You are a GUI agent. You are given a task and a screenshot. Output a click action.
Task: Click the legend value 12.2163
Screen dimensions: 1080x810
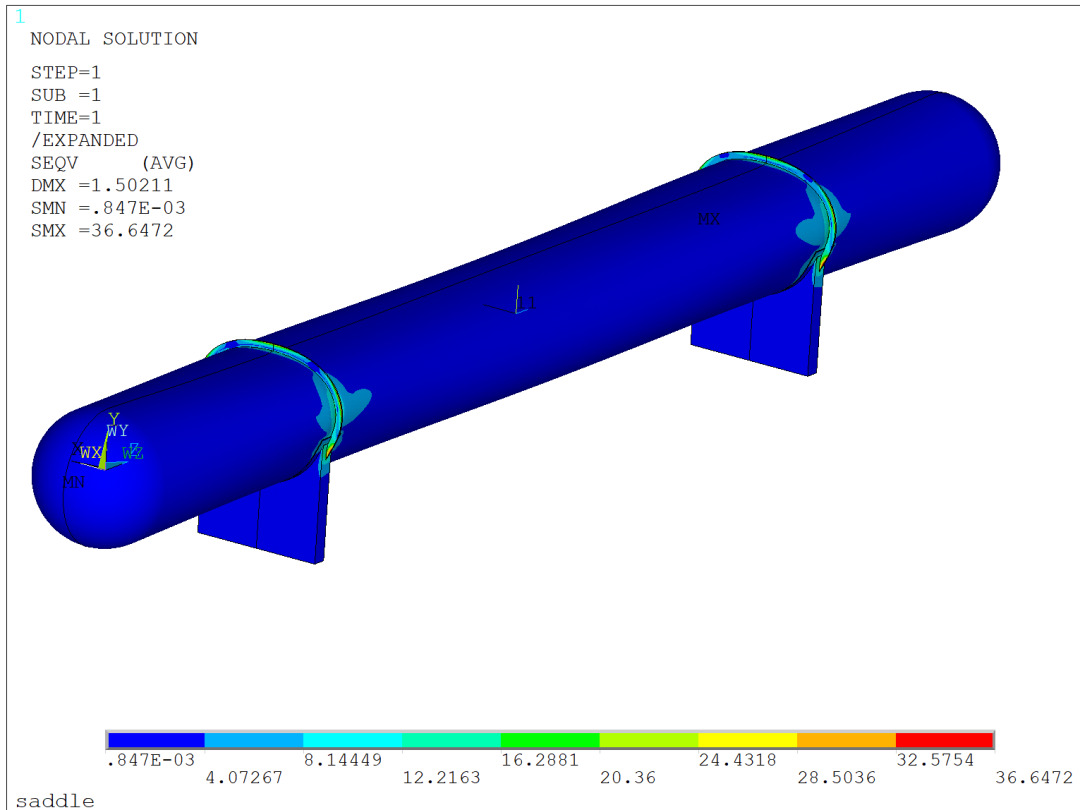442,778
